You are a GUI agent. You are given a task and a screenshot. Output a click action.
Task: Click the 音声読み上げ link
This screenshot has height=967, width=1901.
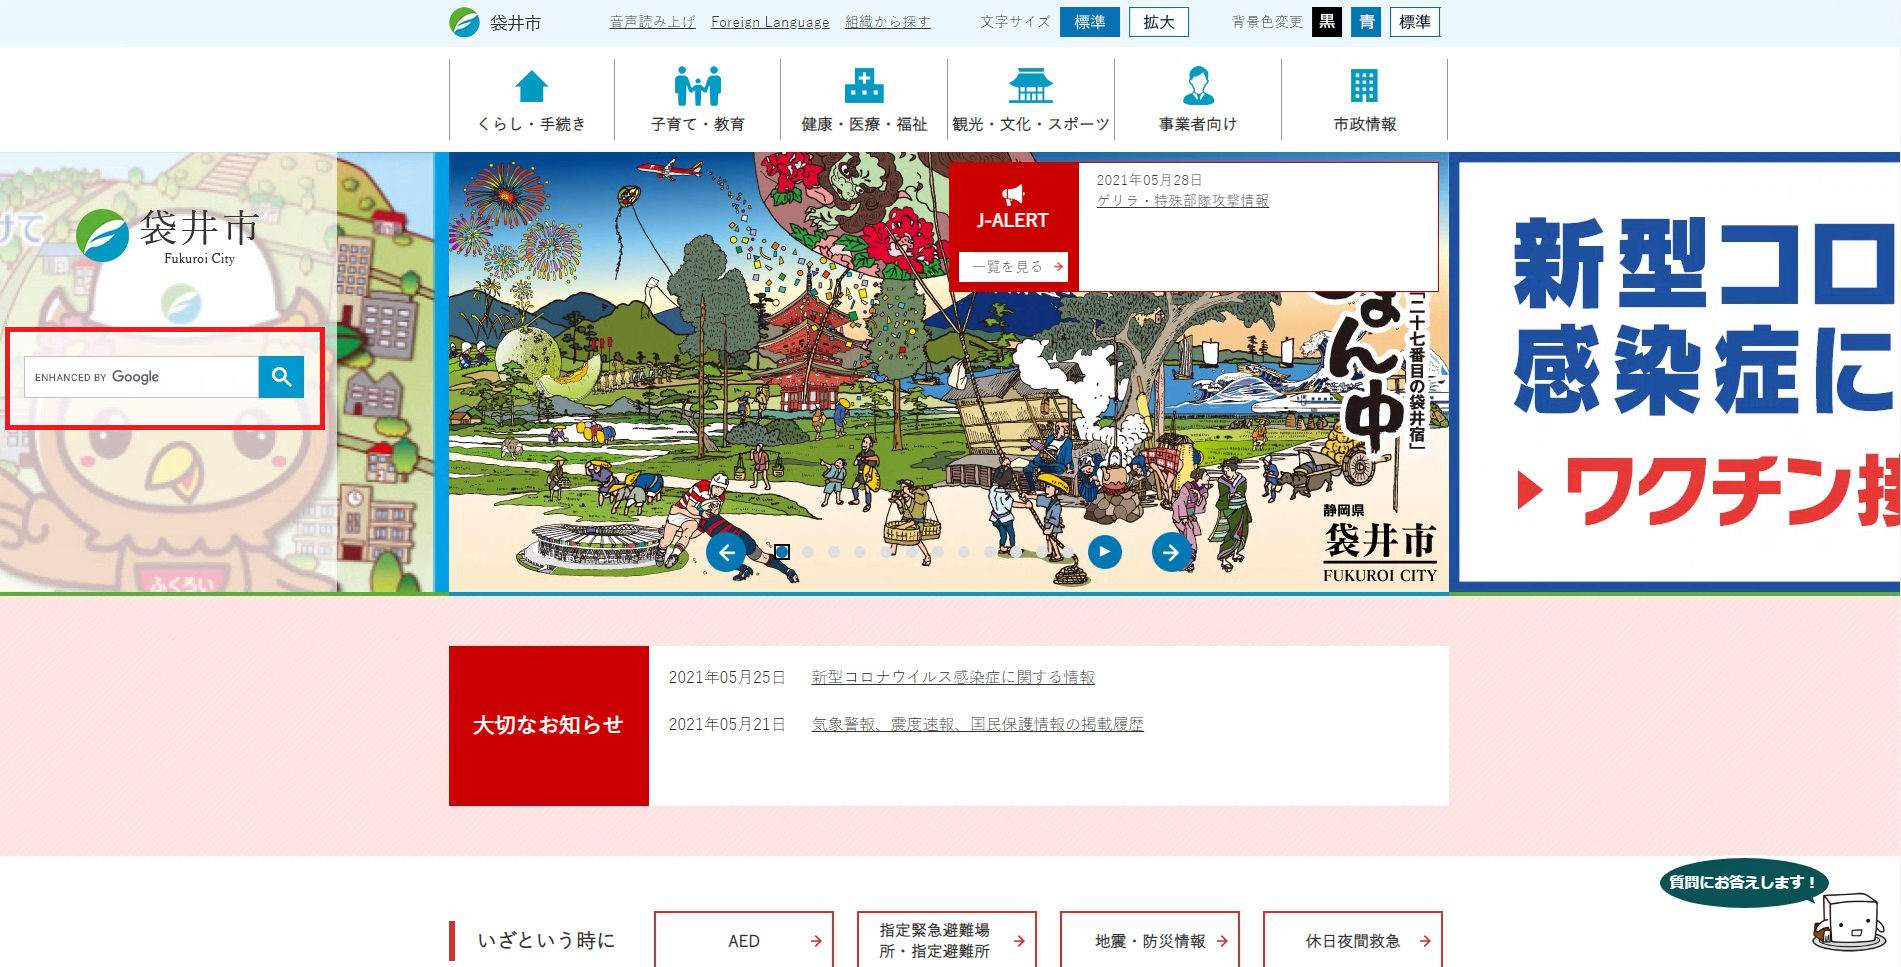click(653, 22)
